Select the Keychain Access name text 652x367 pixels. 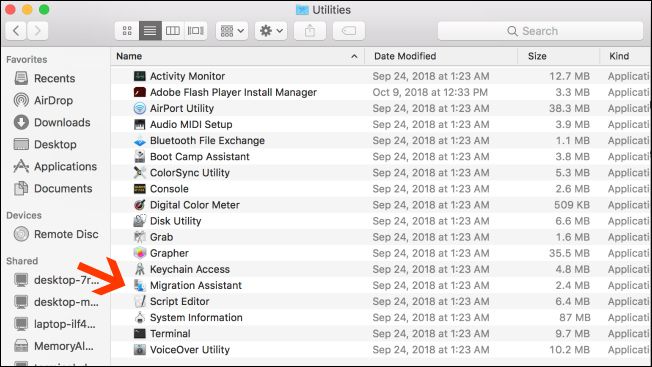point(190,269)
